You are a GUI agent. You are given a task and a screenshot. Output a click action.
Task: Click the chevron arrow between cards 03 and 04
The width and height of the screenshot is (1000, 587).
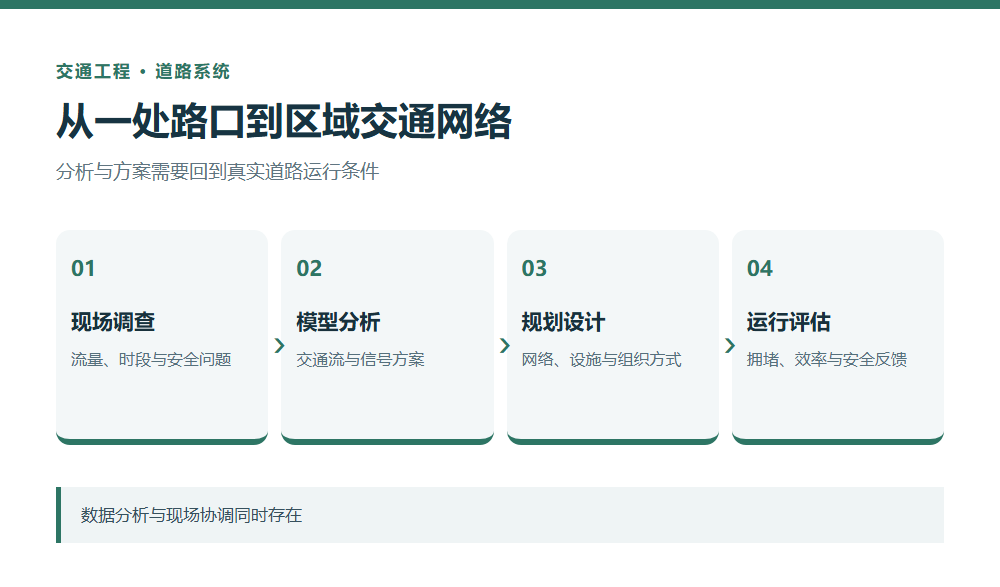730,346
